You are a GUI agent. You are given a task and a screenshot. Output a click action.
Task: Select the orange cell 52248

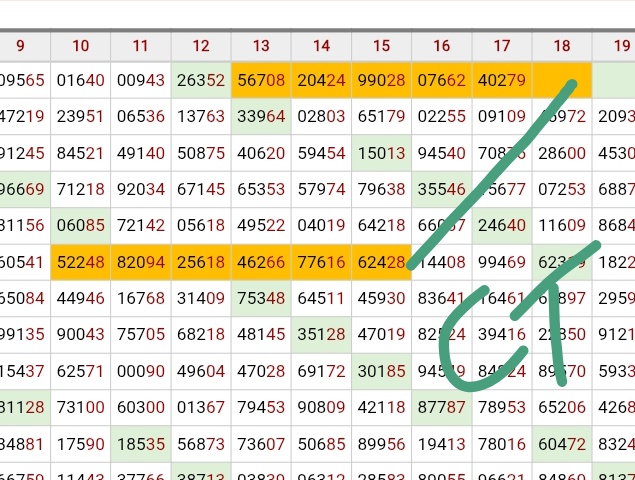pos(81,262)
